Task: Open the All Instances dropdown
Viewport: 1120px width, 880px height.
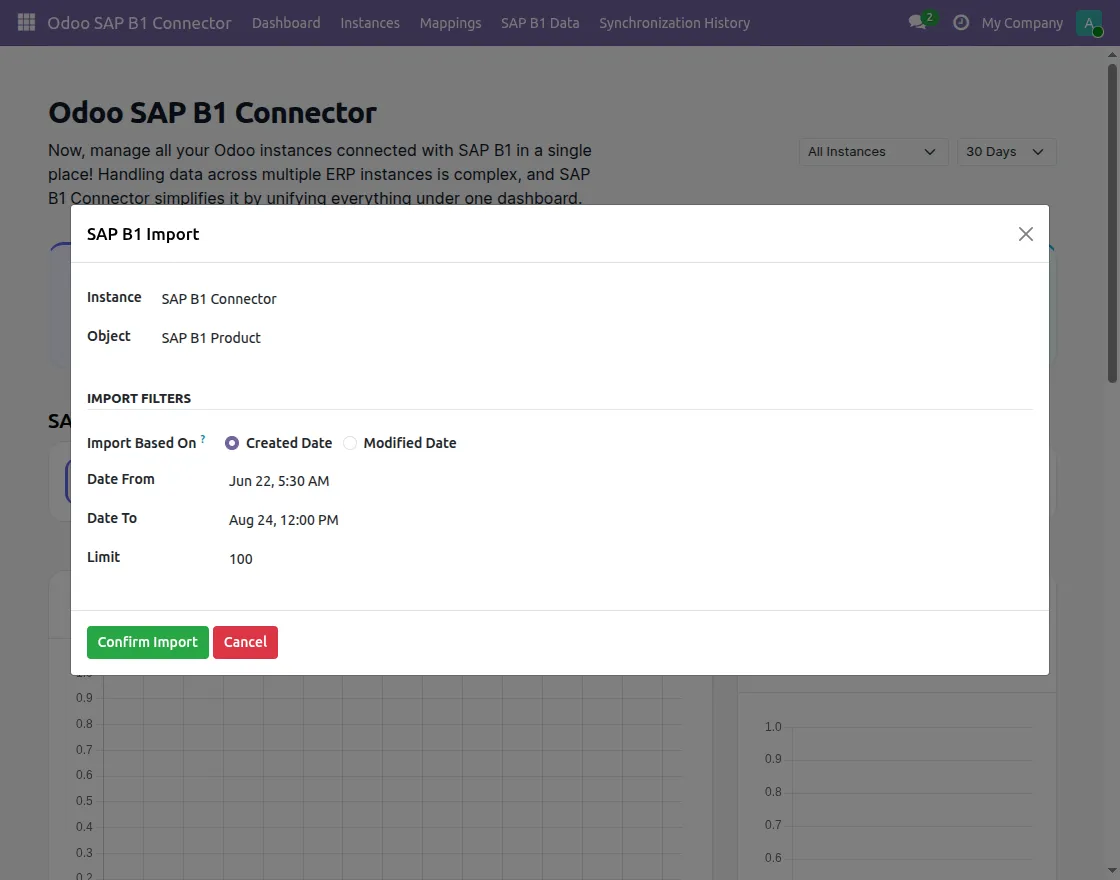Action: 873,151
